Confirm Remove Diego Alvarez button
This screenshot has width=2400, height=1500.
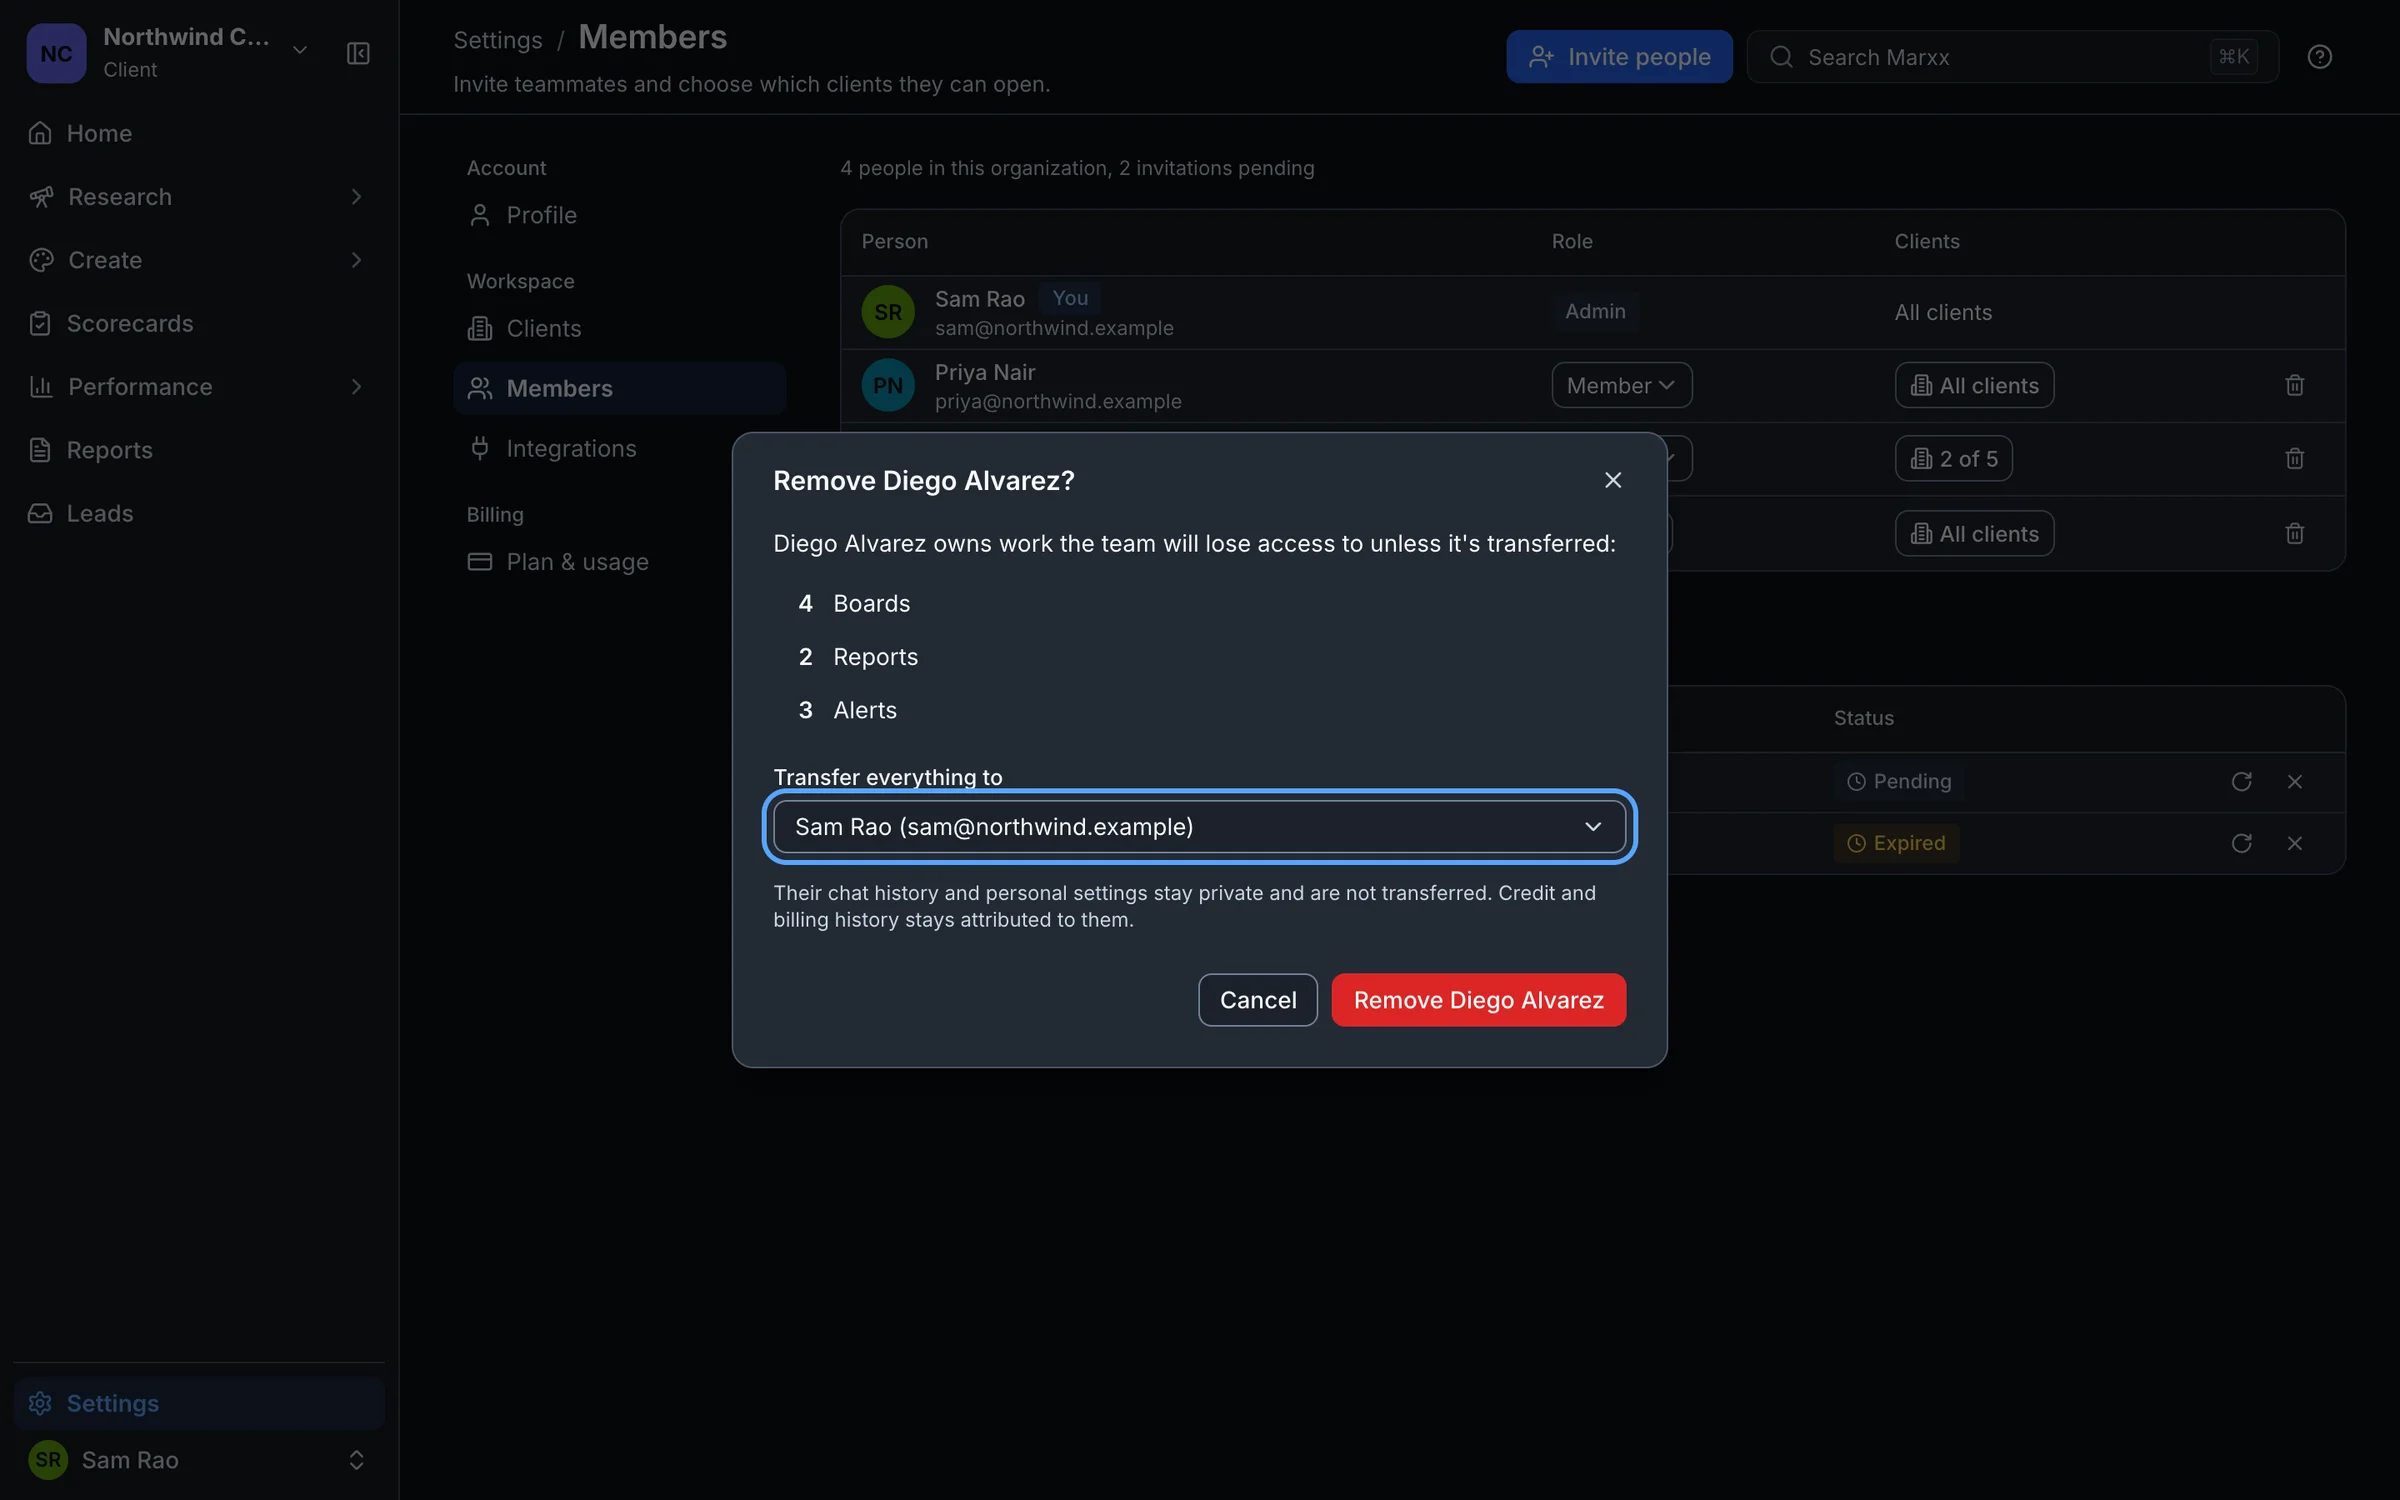tap(1479, 1000)
